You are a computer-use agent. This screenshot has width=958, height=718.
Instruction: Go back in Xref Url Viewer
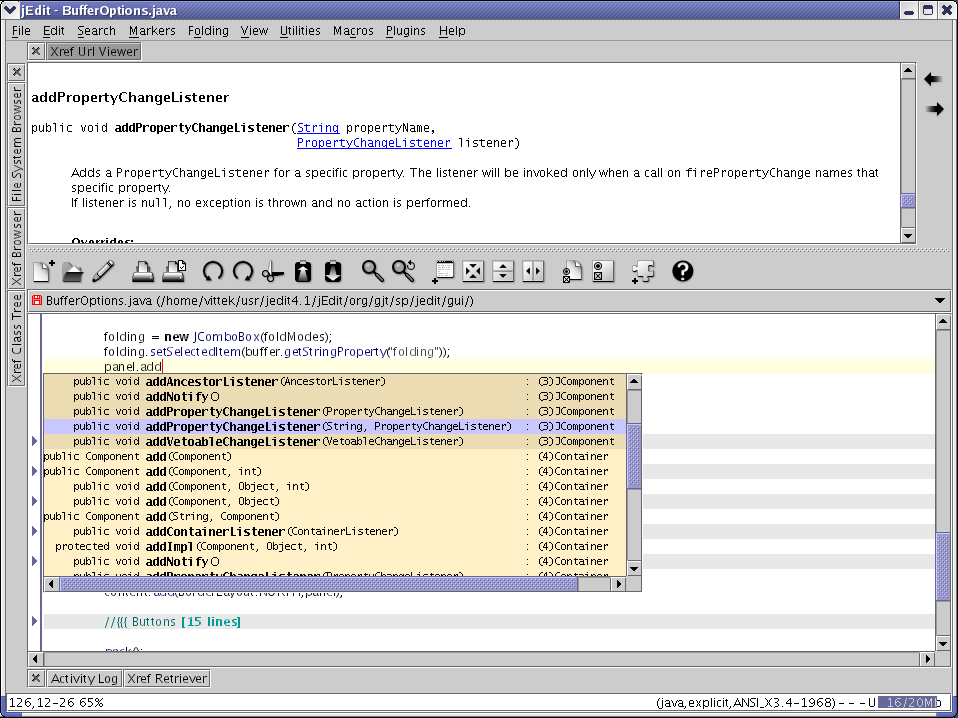click(x=933, y=79)
